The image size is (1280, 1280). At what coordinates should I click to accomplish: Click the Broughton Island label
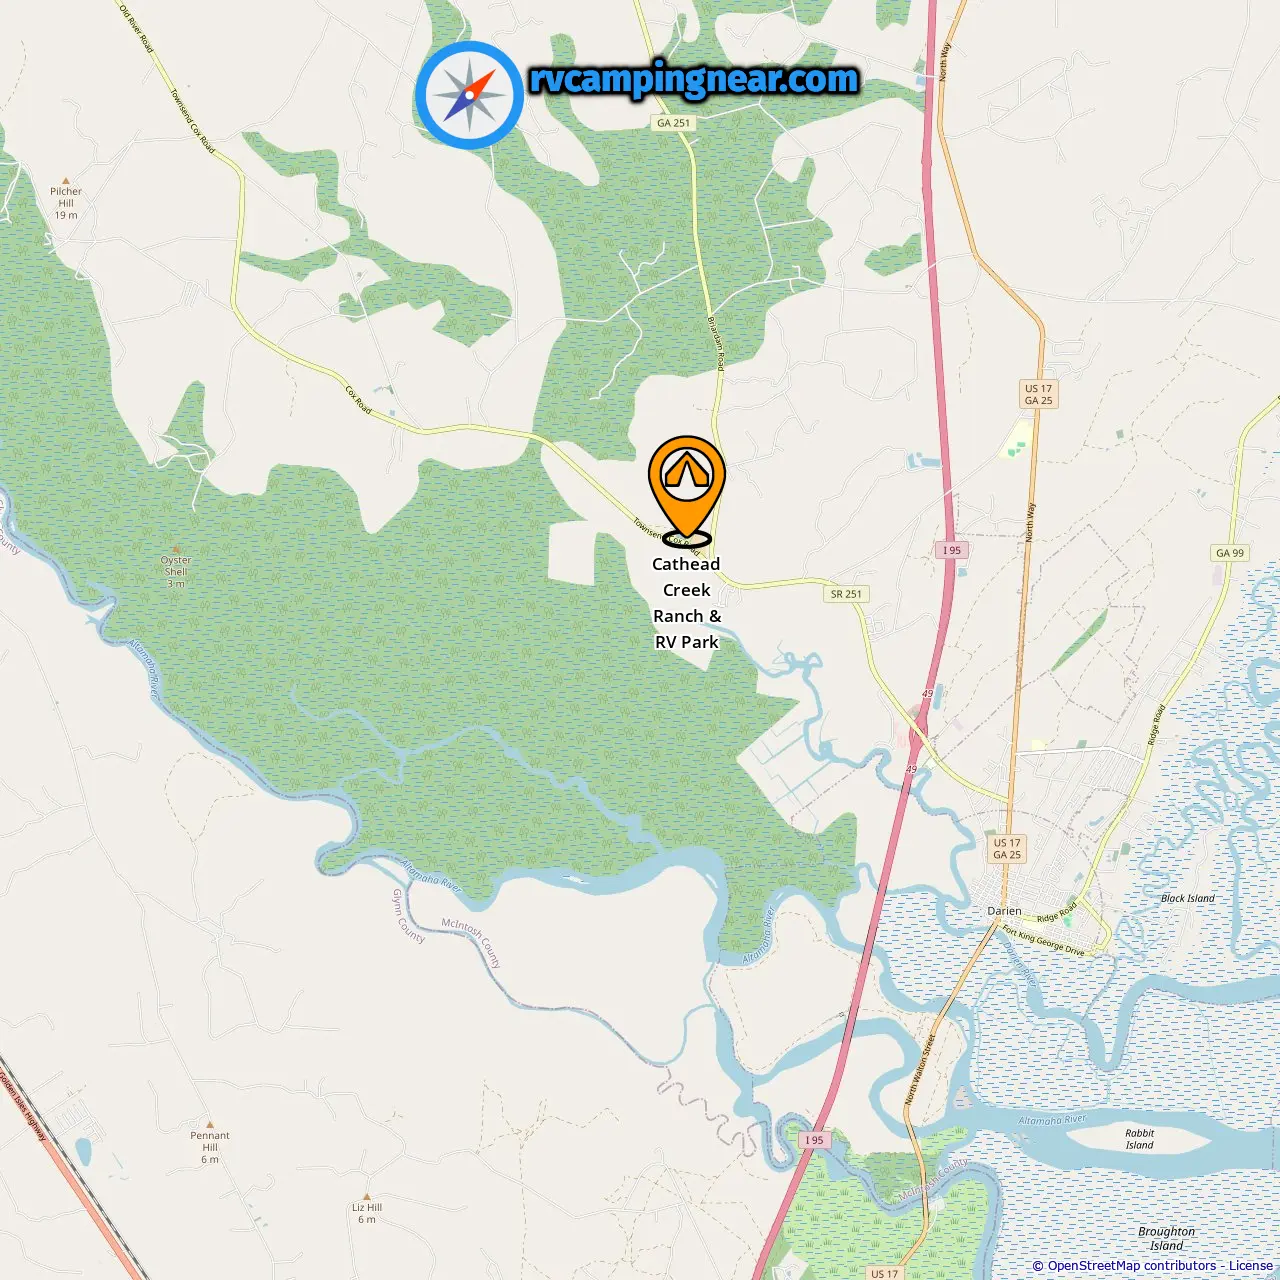(x=1166, y=1238)
